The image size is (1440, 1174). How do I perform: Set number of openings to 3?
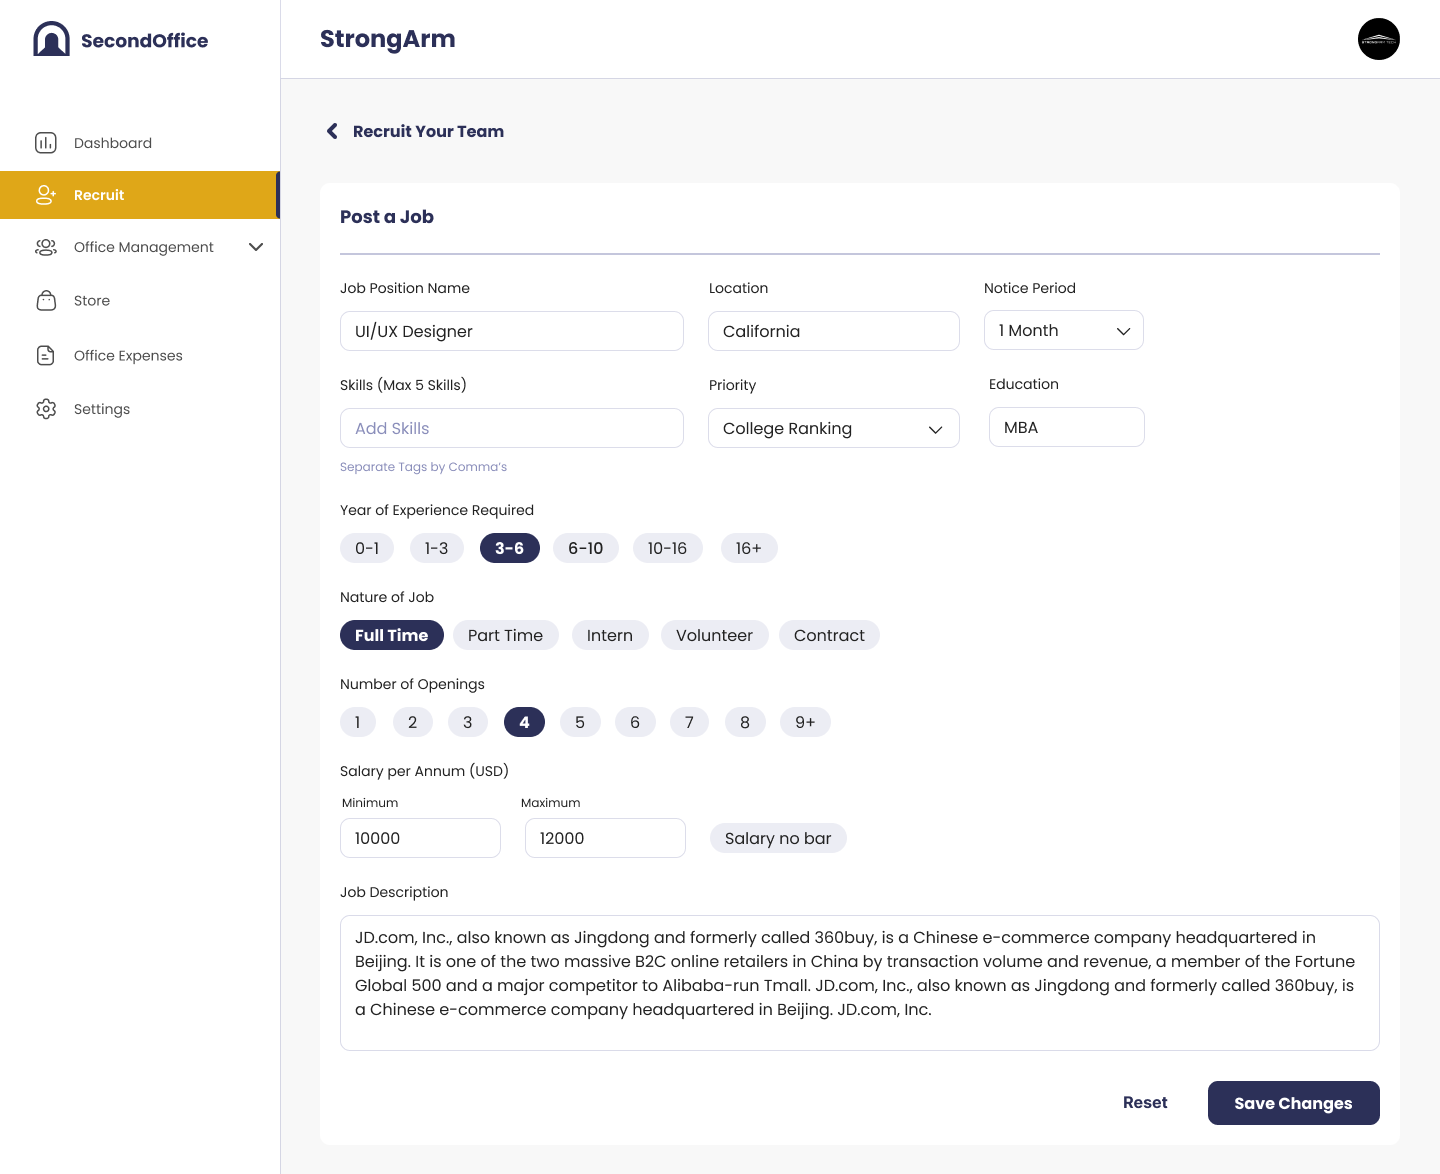(x=468, y=722)
